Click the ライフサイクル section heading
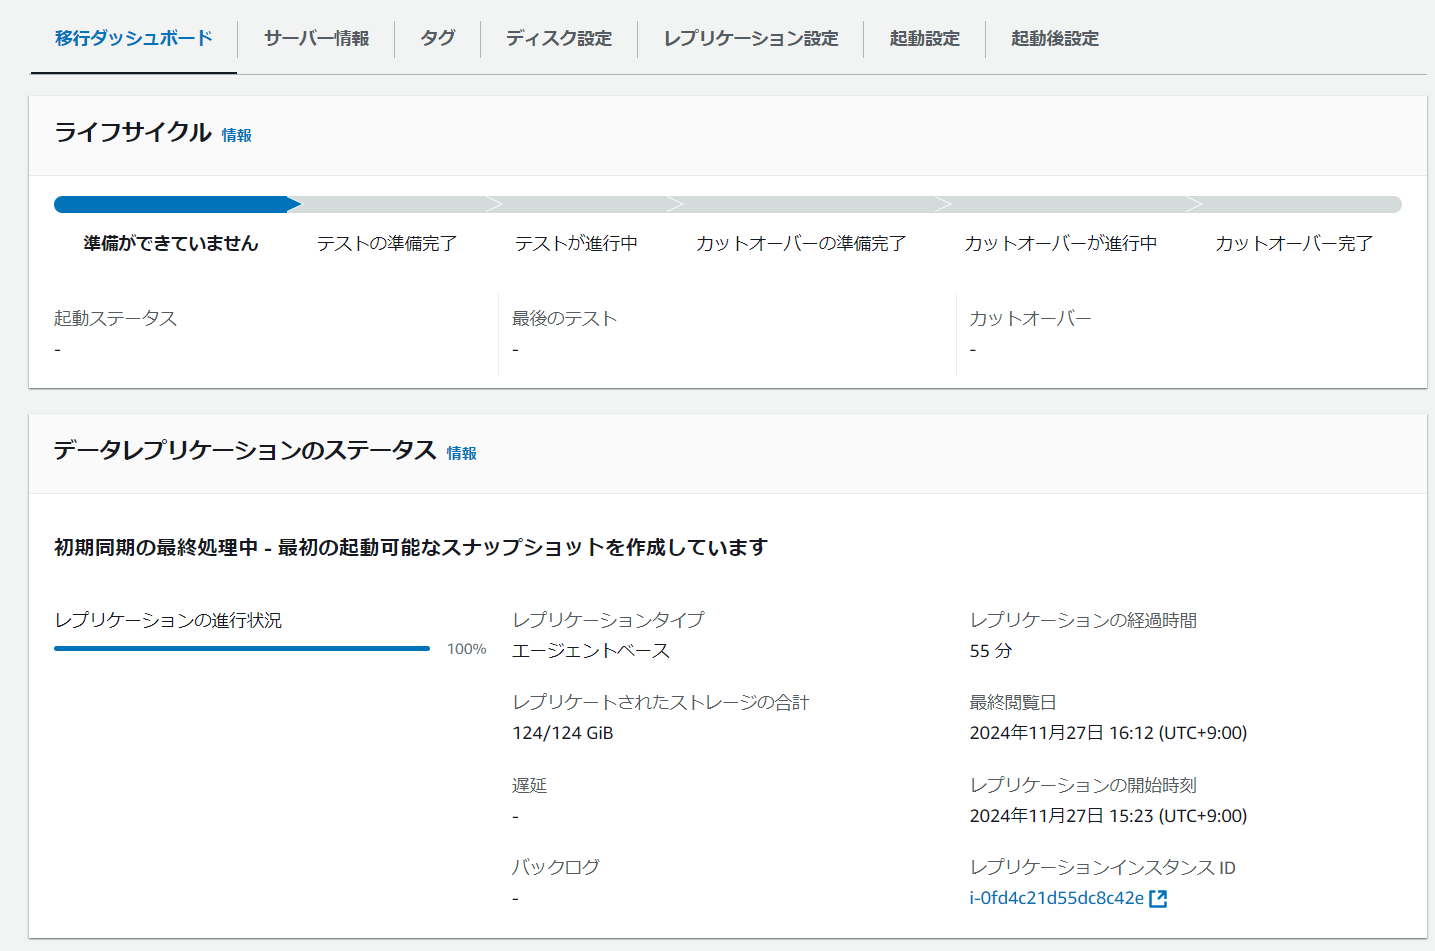This screenshot has width=1435, height=951. 133,132
